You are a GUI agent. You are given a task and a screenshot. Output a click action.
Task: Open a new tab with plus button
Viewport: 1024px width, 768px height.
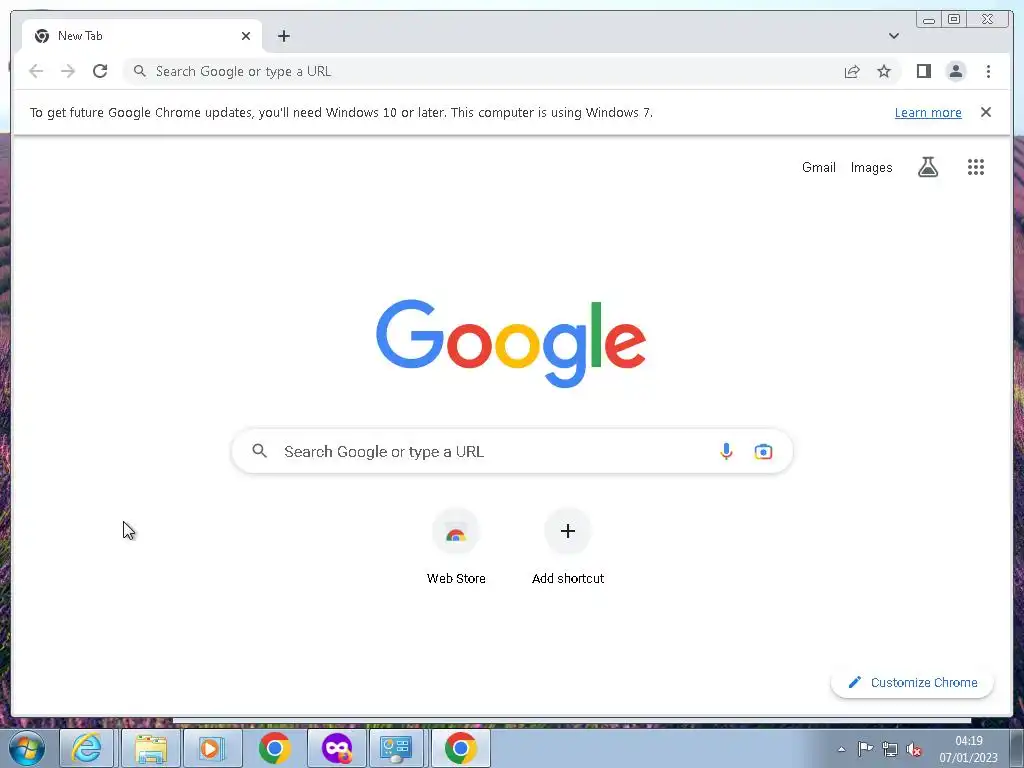(283, 36)
